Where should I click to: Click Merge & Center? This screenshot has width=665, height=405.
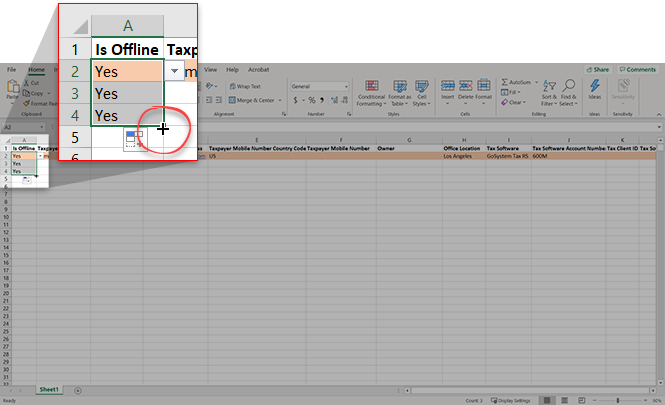pyautogui.click(x=252, y=100)
